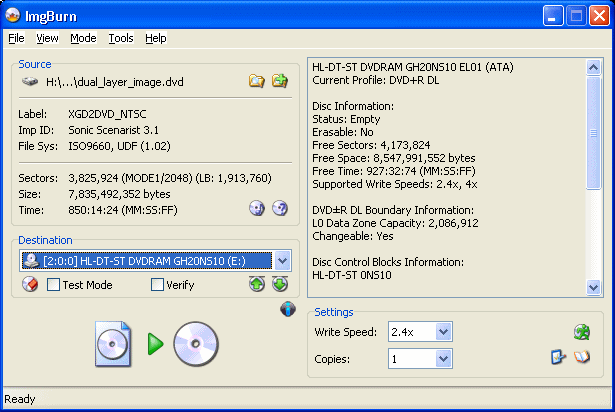Click the size value 7,835,492,352 bytes
Screen dimensions: 615x412
point(119,194)
